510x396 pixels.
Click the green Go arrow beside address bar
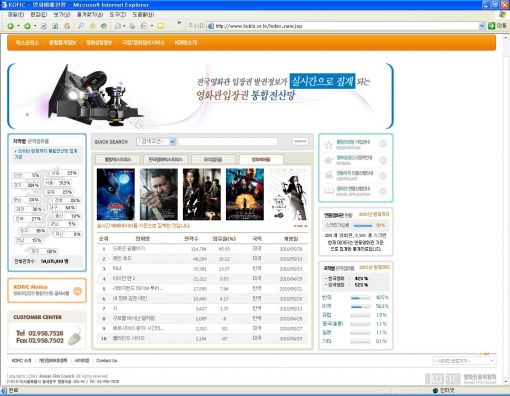pos(491,26)
